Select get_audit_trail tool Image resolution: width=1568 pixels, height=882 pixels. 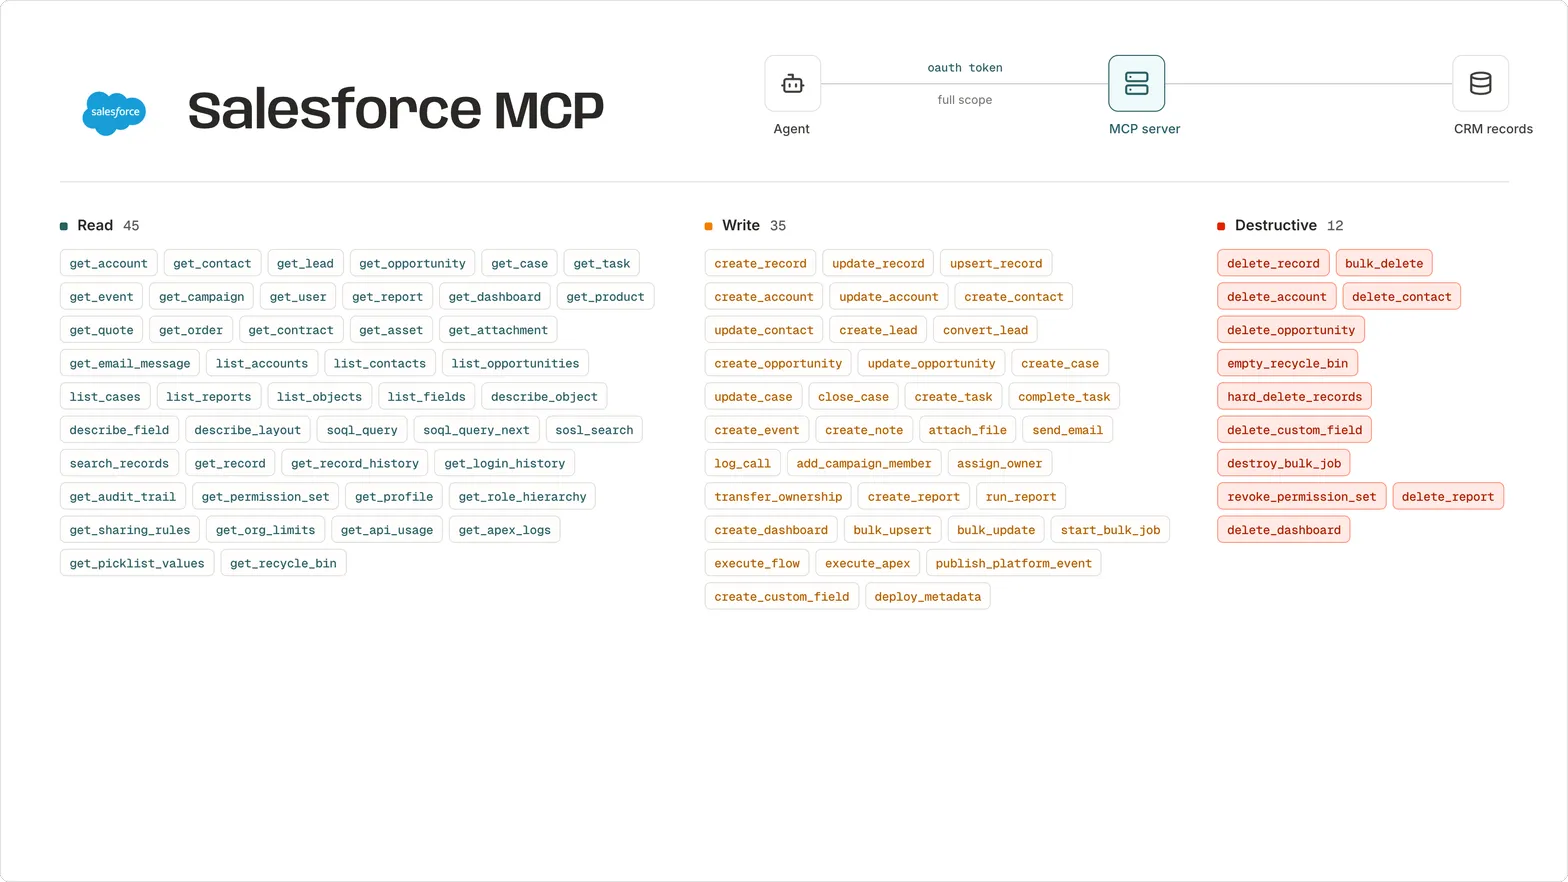123,497
